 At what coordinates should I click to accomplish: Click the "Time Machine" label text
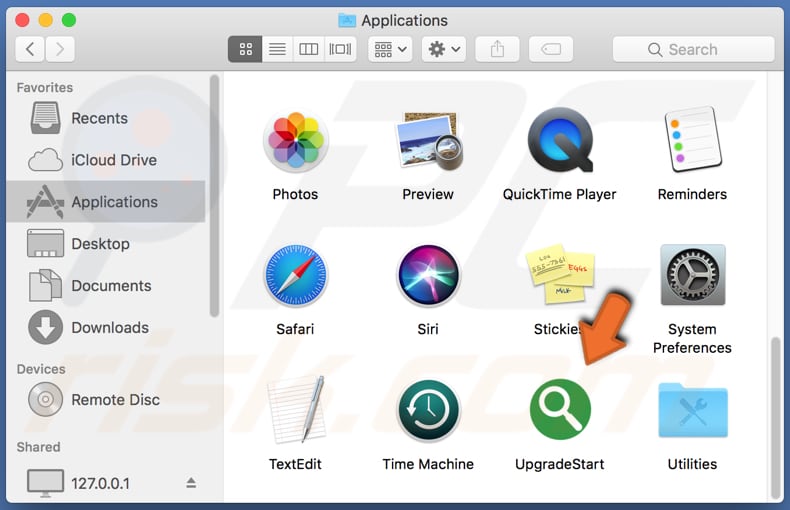pyautogui.click(x=428, y=464)
